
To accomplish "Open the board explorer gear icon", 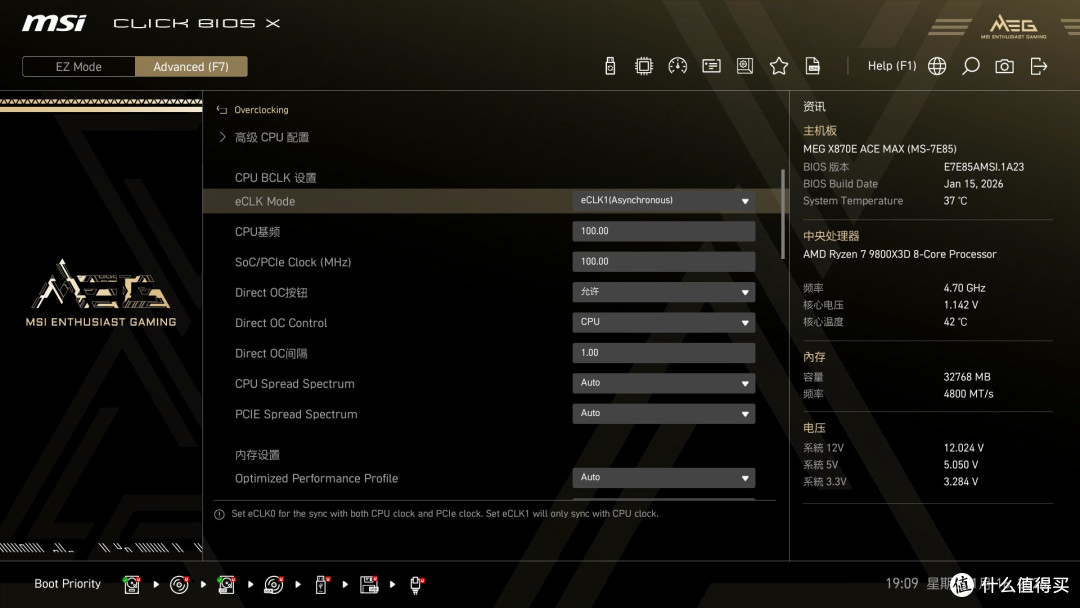I will (745, 66).
